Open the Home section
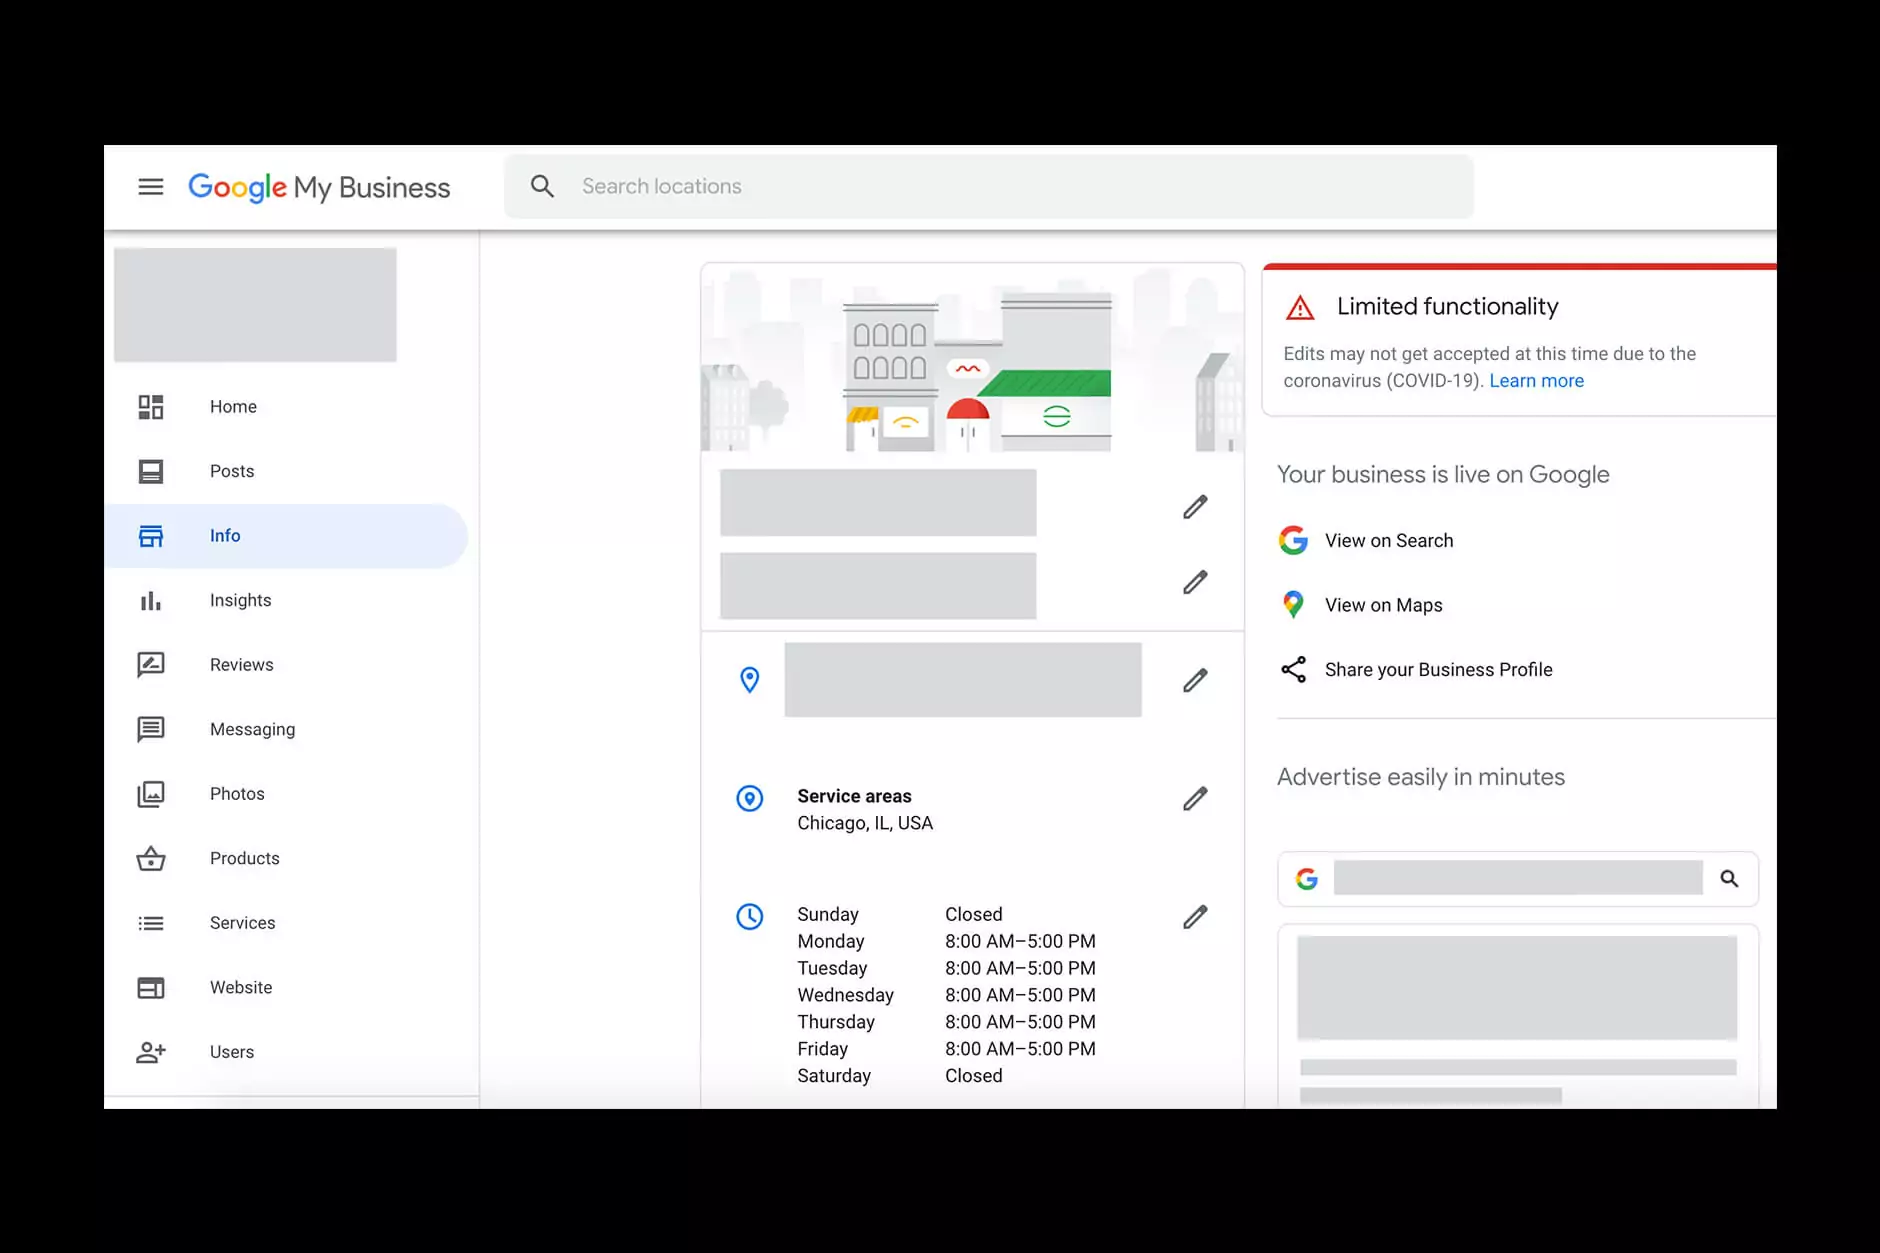Screen dimensions: 1880x1253 click(x=233, y=407)
